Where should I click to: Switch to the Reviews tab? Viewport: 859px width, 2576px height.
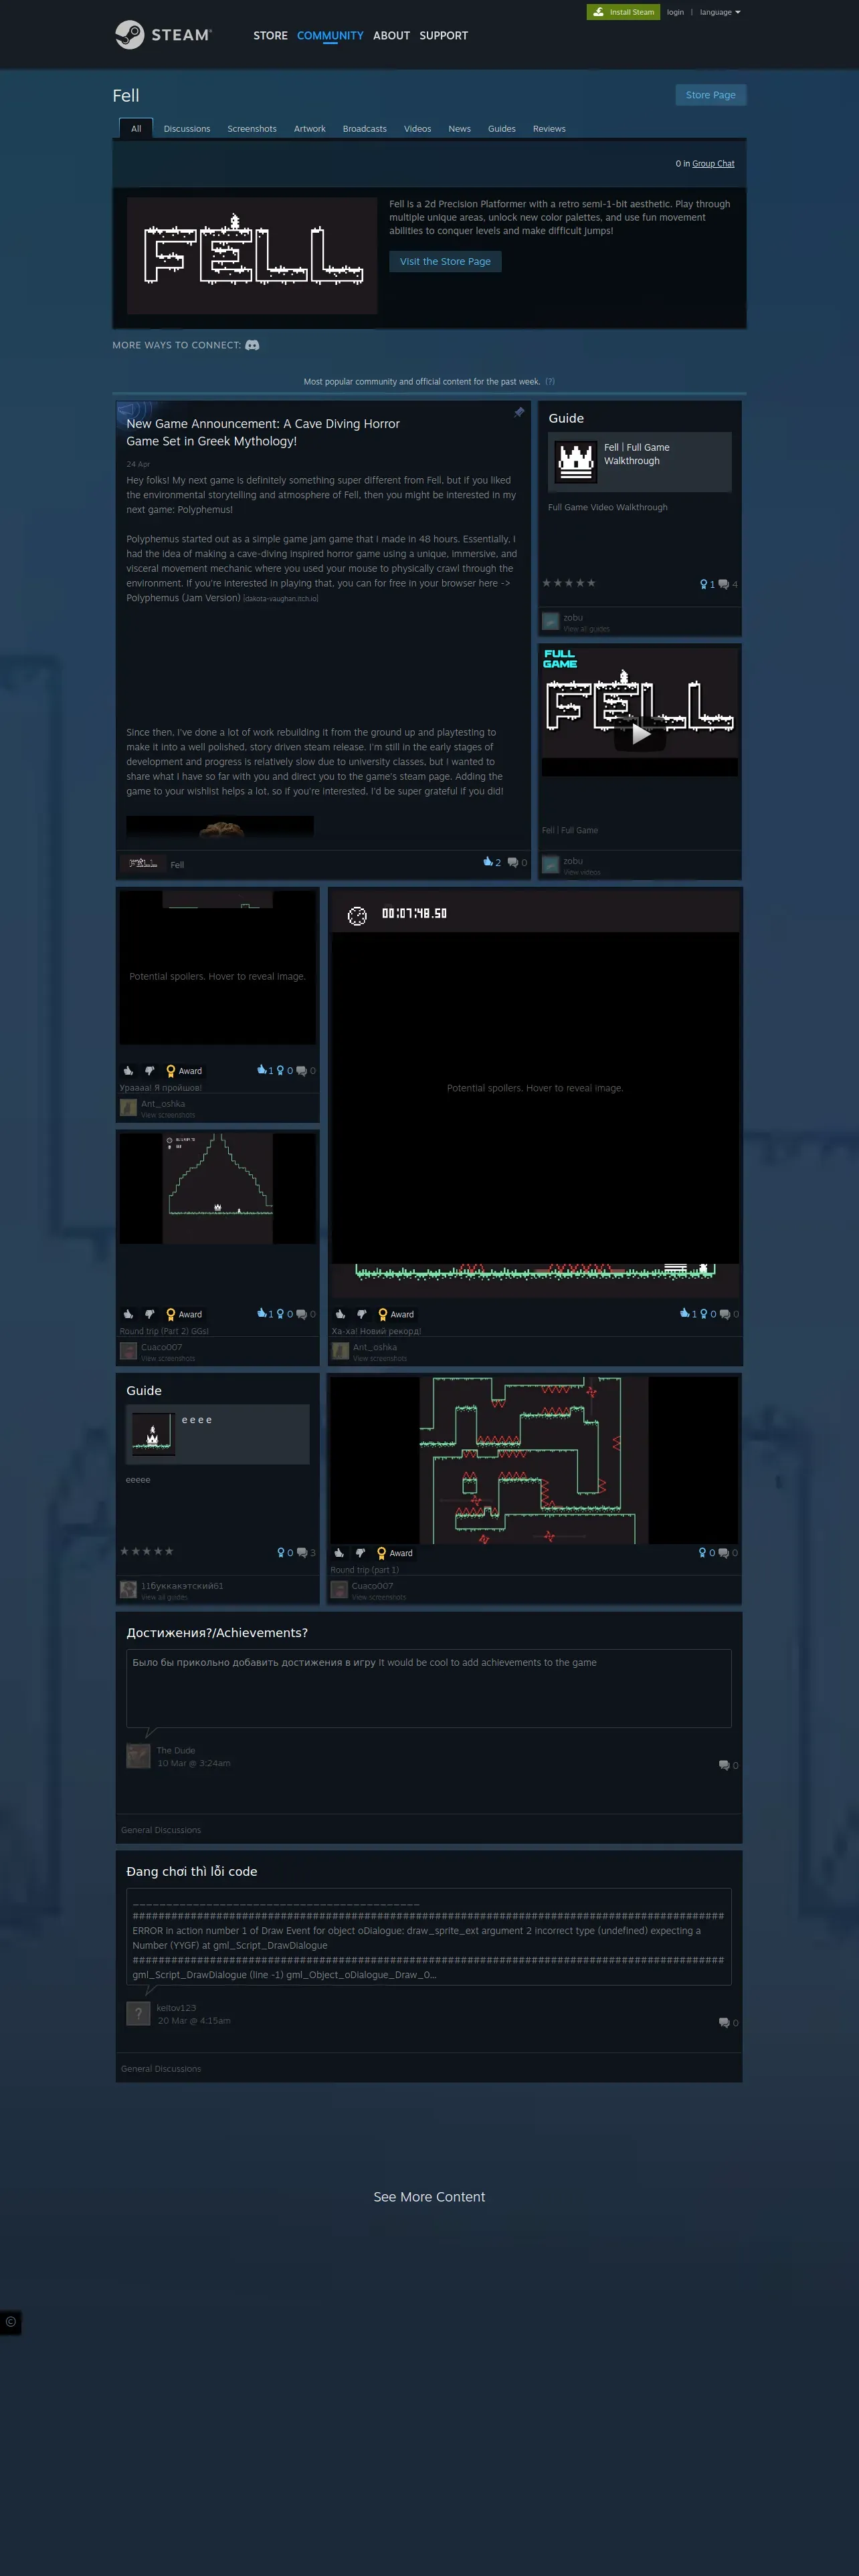(x=549, y=129)
